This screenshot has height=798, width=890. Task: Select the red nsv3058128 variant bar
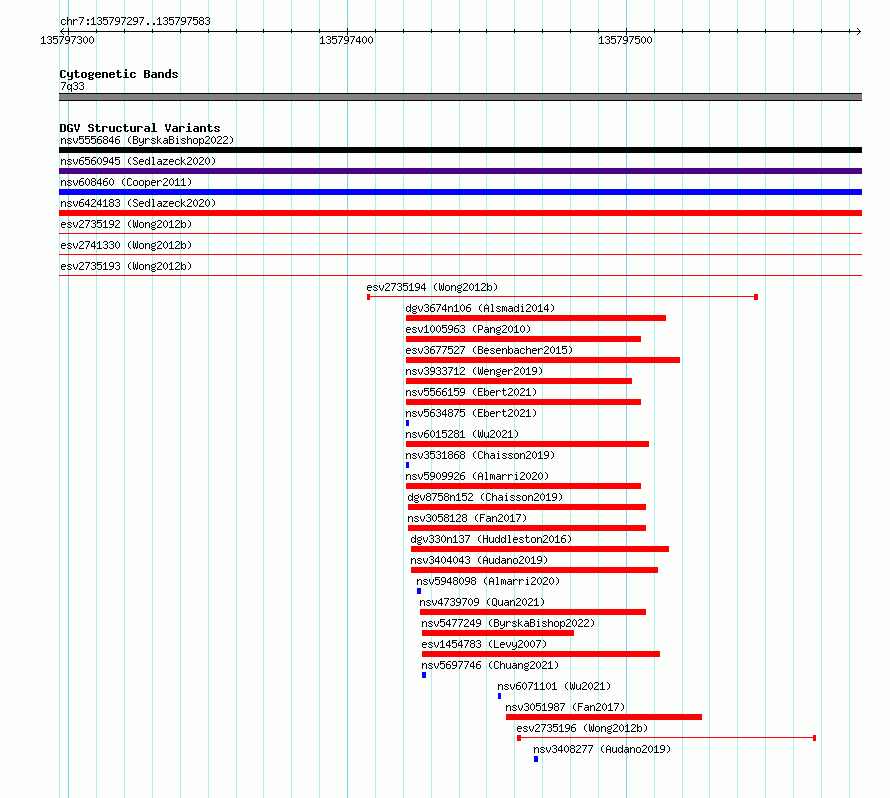[527, 528]
